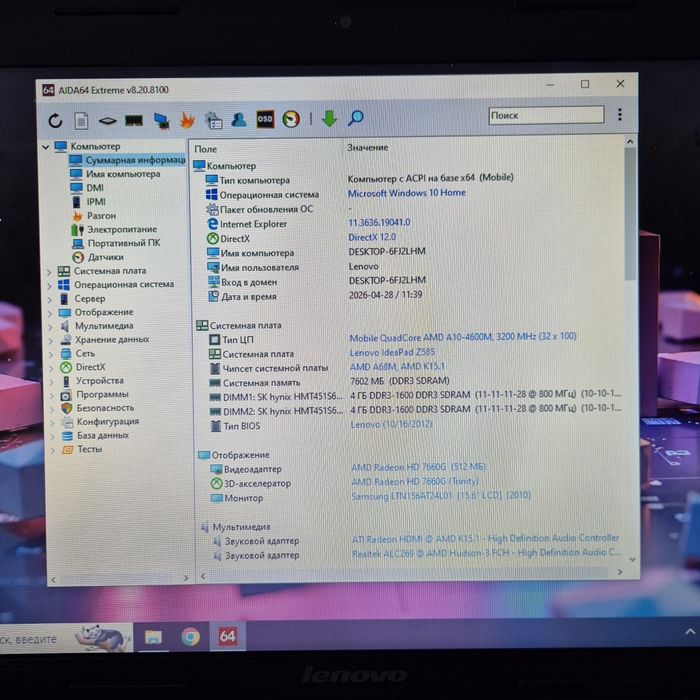Expand the Хранение данных tree node
This screenshot has width=700, height=700.
pyautogui.click(x=50, y=341)
